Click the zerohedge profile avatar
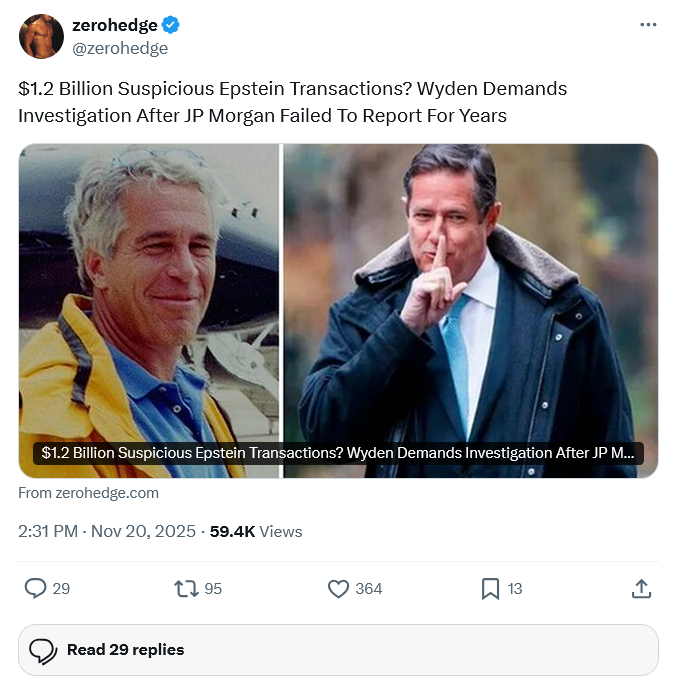This screenshot has width=676, height=684. [x=41, y=37]
